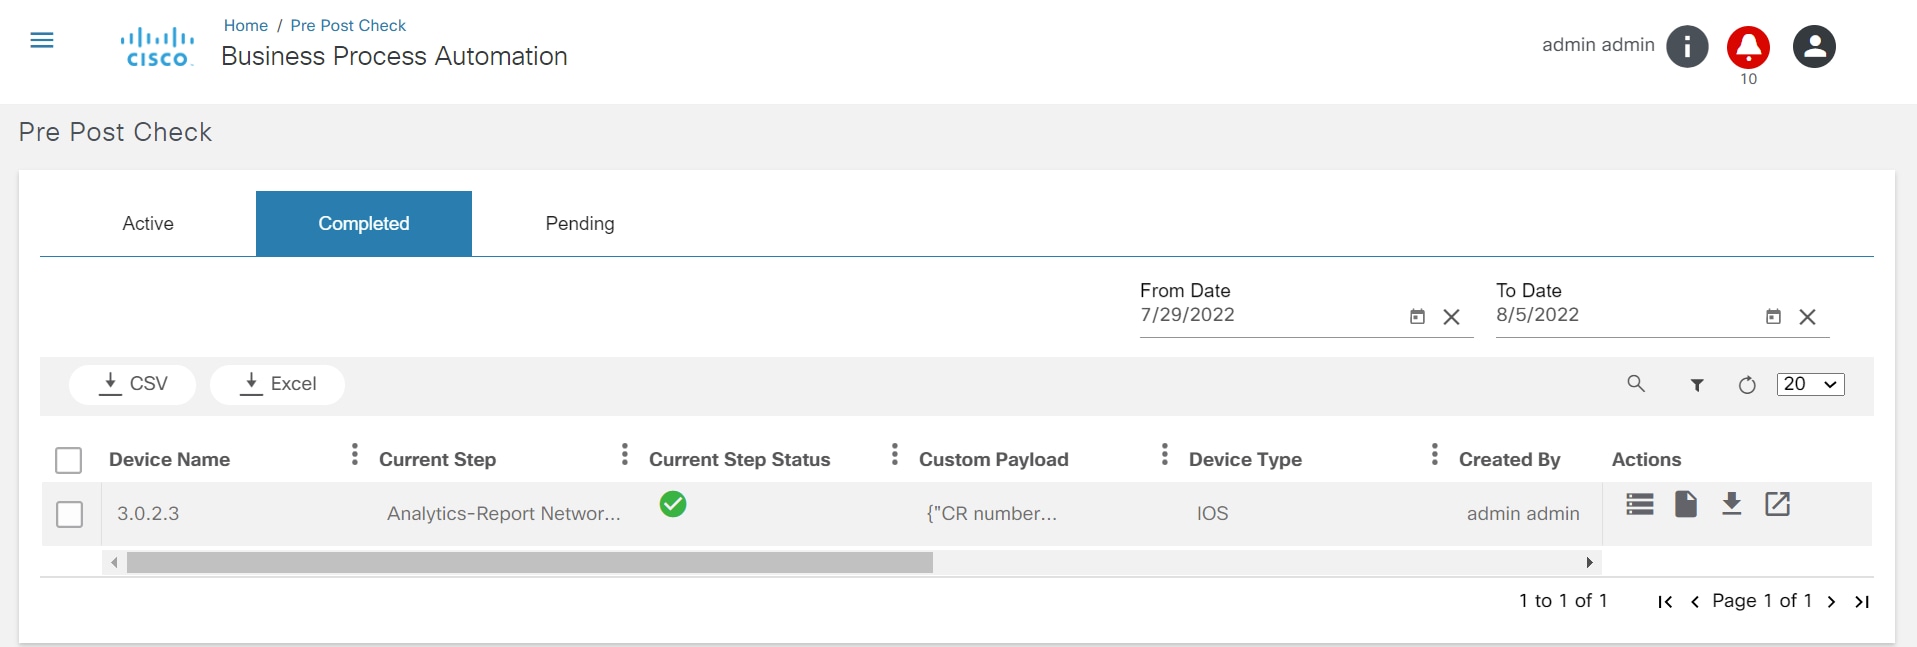Open the From Date calendar picker

[x=1417, y=317]
